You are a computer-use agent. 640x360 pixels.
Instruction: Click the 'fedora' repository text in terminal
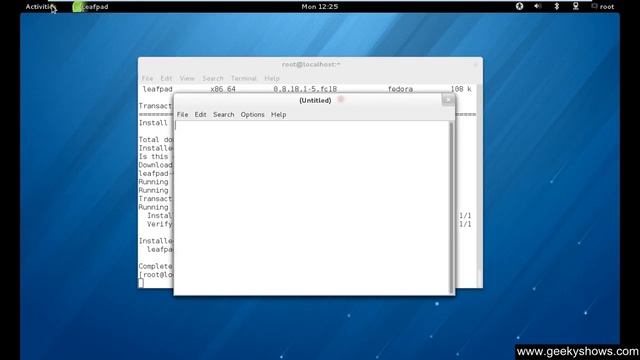400,89
